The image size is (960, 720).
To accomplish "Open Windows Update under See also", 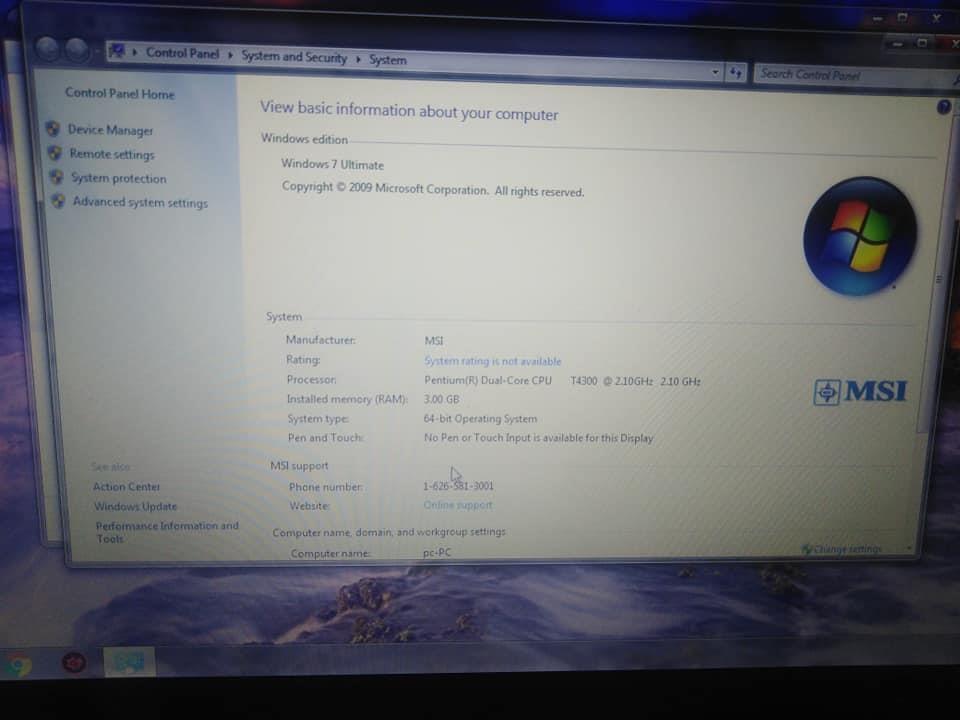I will (x=135, y=506).
